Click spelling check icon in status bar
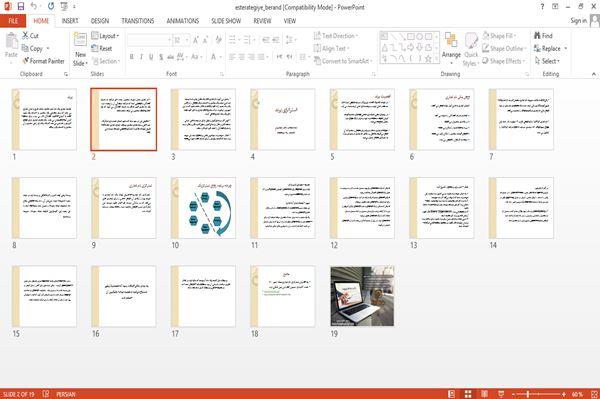The image size is (600, 399). click(x=46, y=394)
